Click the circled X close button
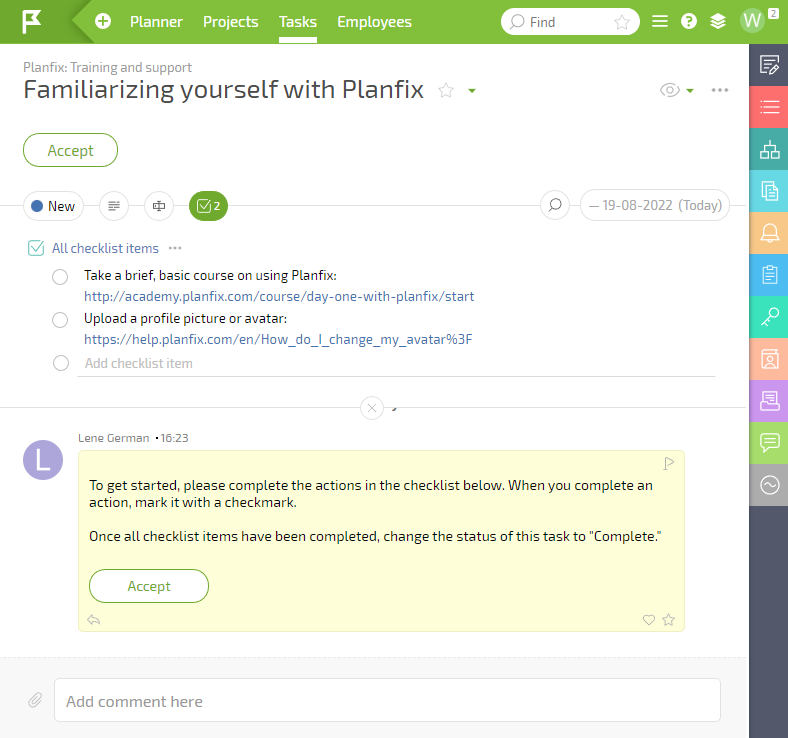Viewport: 788px width, 738px height. click(x=372, y=408)
